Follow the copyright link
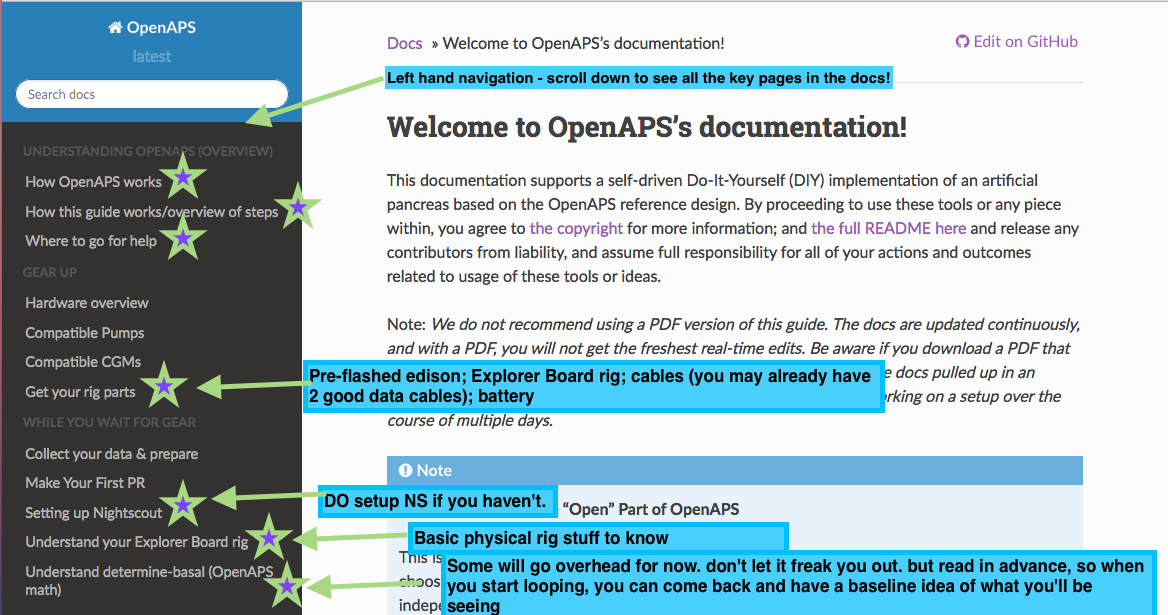The width and height of the screenshot is (1168, 615). (x=576, y=229)
